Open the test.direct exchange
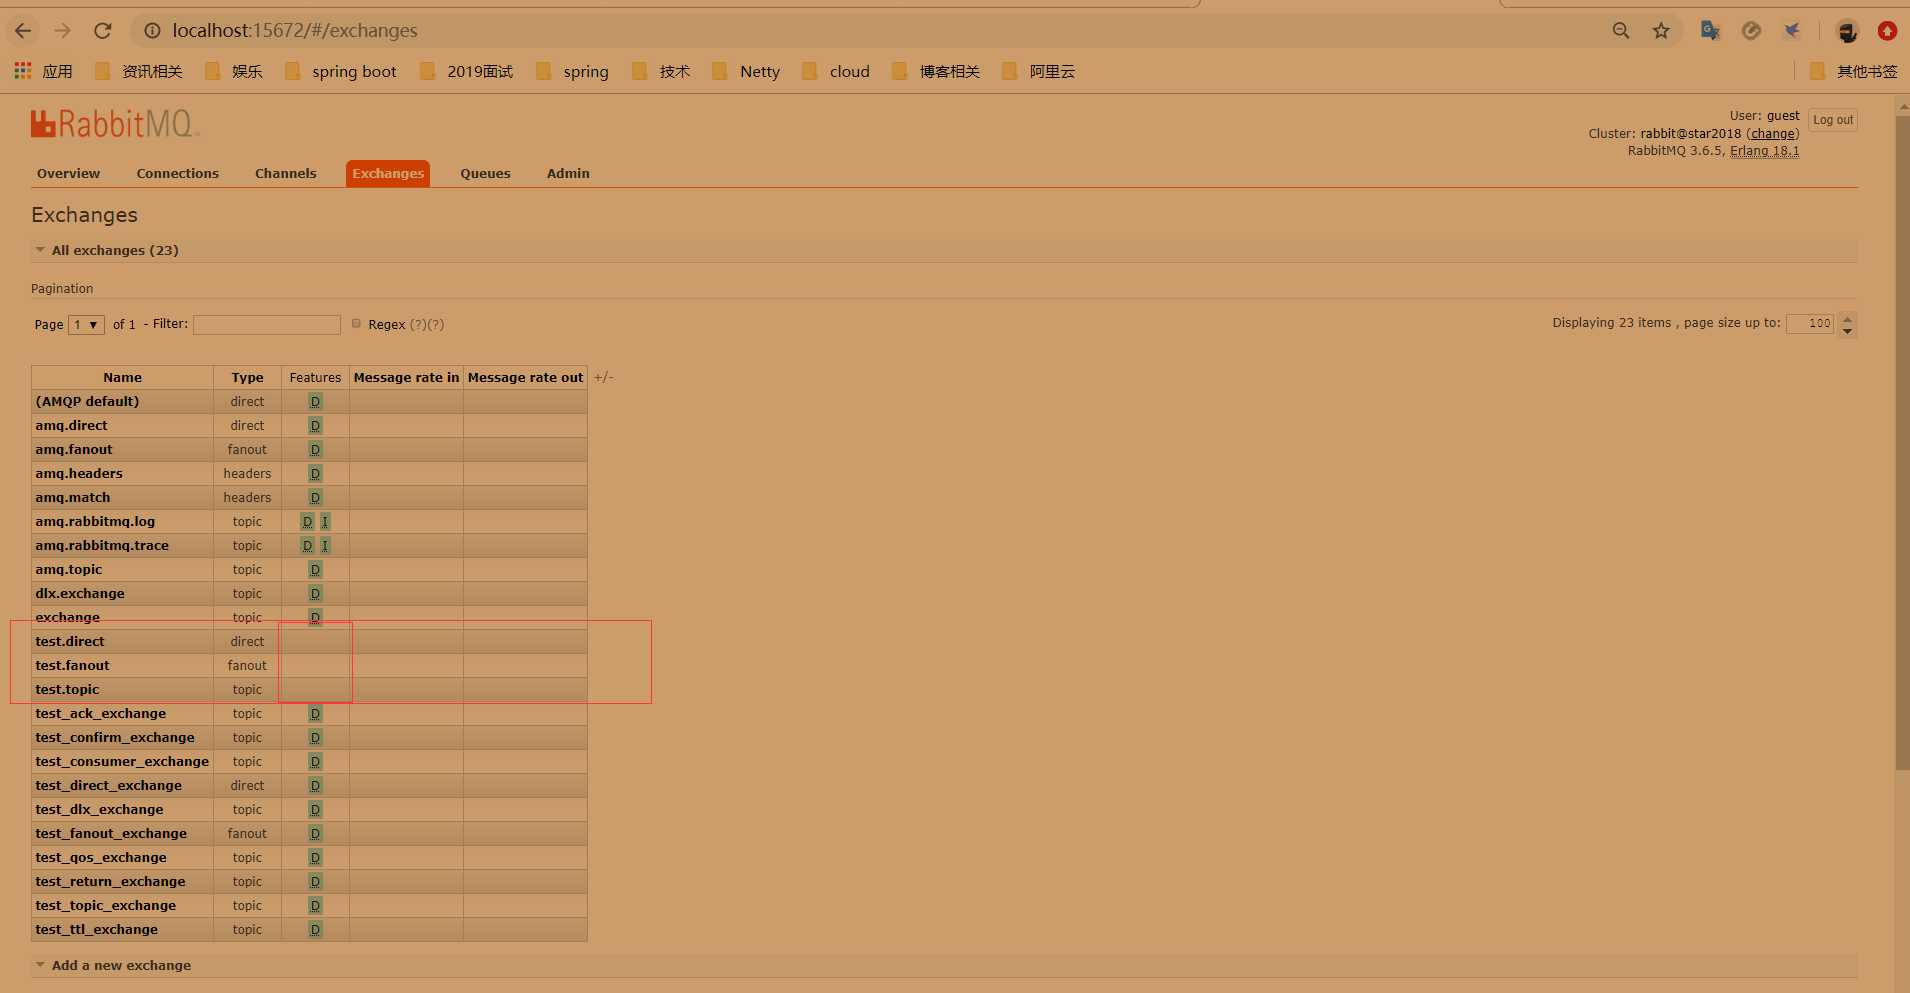This screenshot has height=993, width=1910. pyautogui.click(x=70, y=642)
